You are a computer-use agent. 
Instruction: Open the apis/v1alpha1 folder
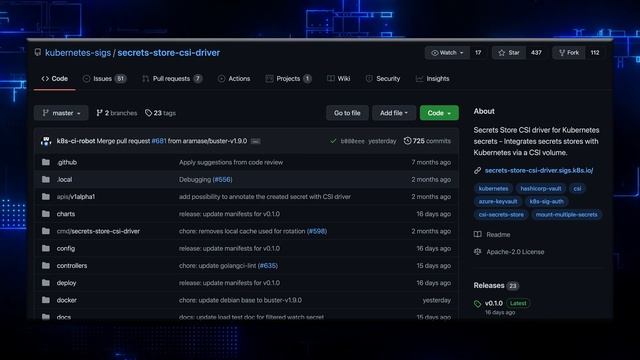tap(76, 196)
